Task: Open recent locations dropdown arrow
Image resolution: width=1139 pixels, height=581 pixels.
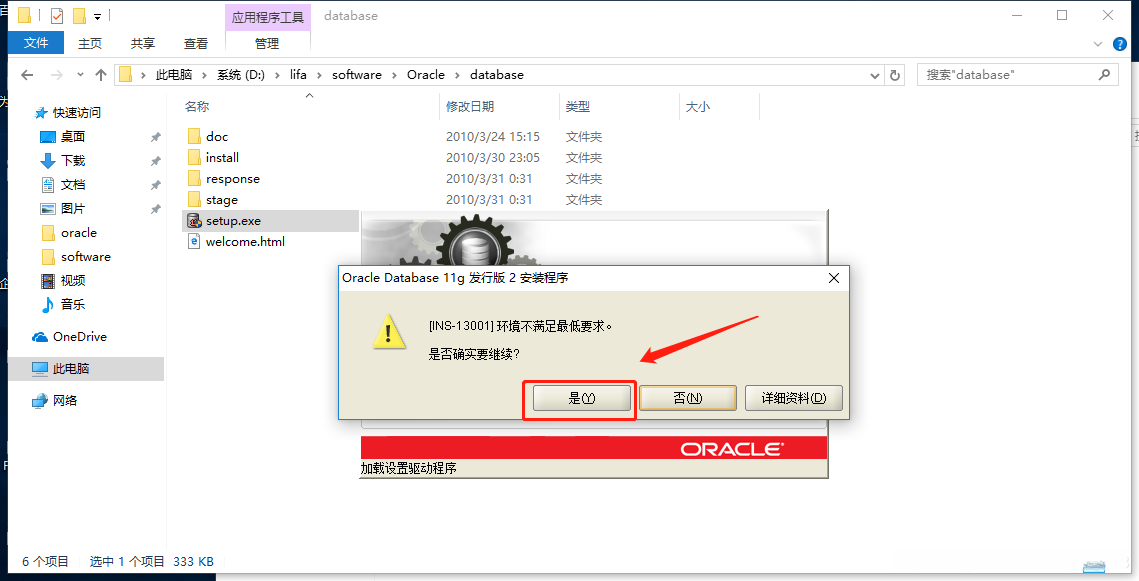Action: pos(80,75)
